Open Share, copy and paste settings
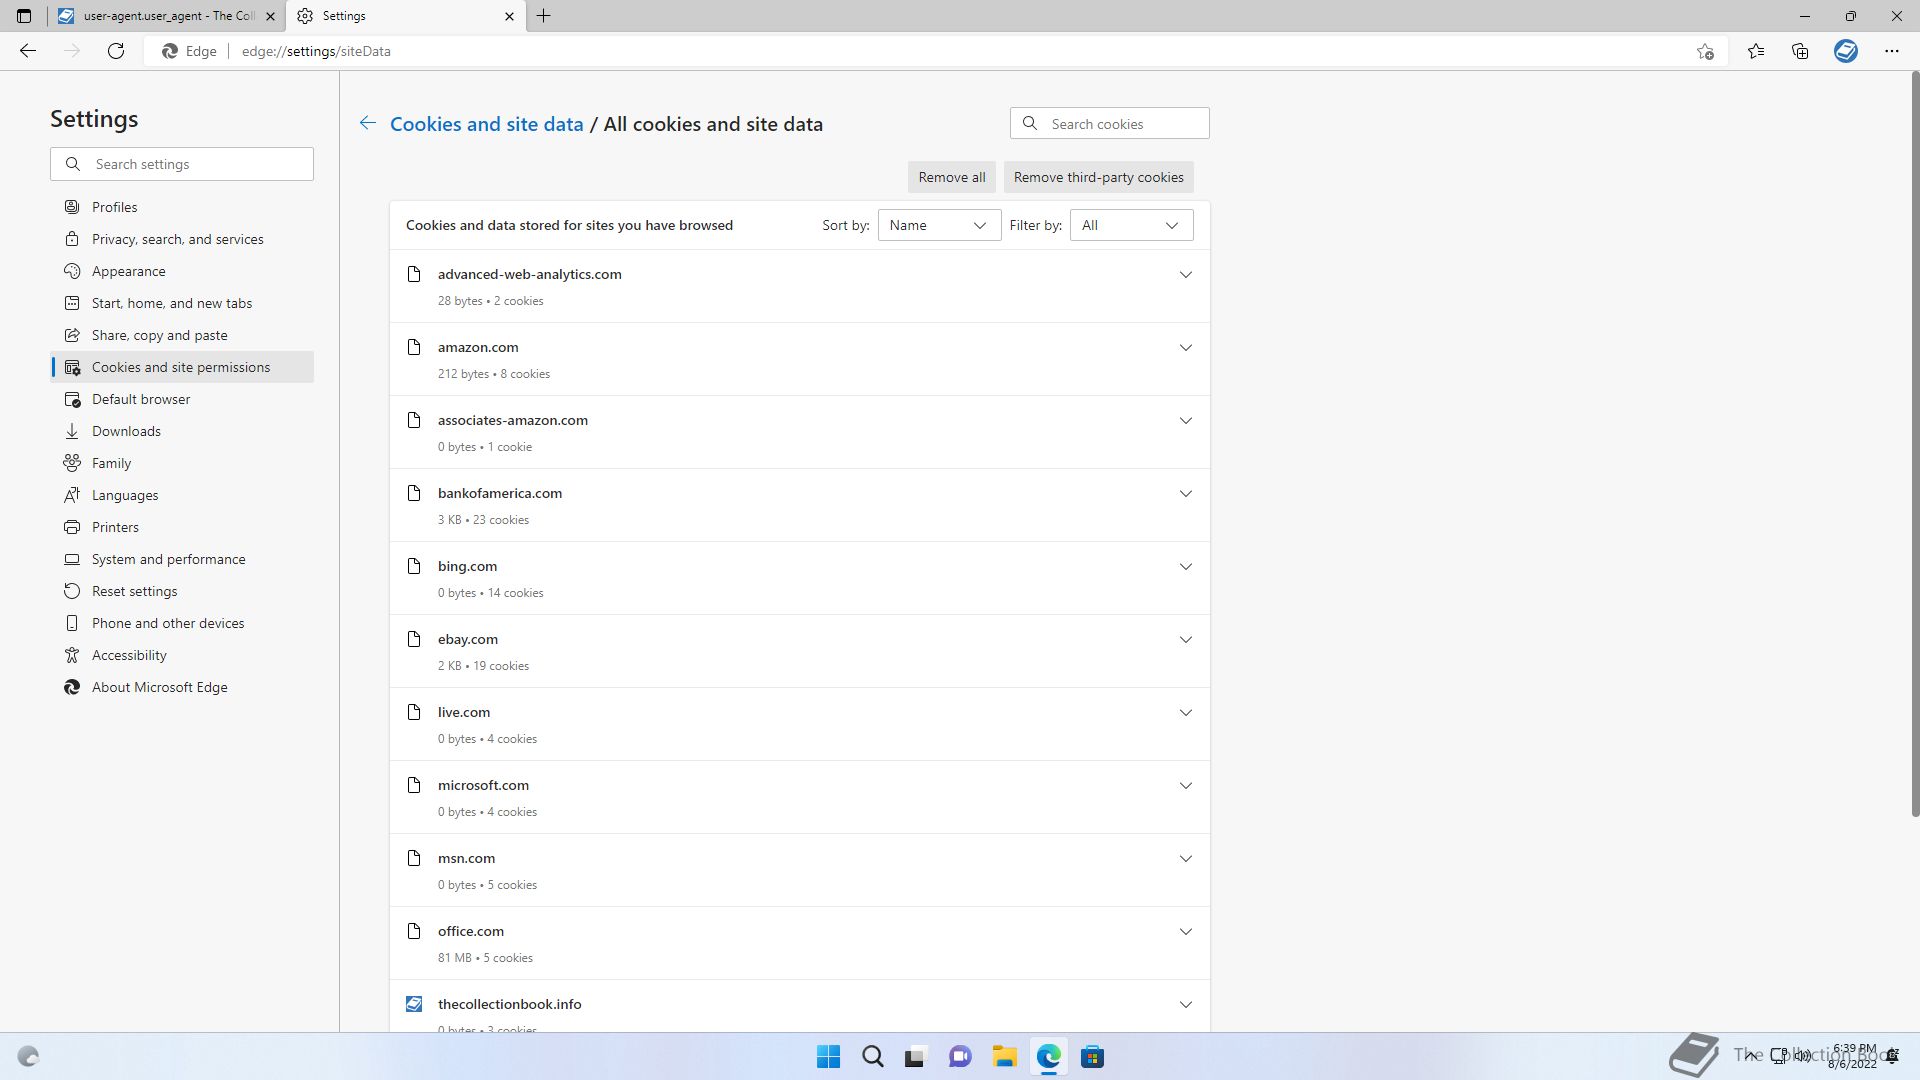Screen dimensions: 1920x1080 pyautogui.click(x=182, y=335)
